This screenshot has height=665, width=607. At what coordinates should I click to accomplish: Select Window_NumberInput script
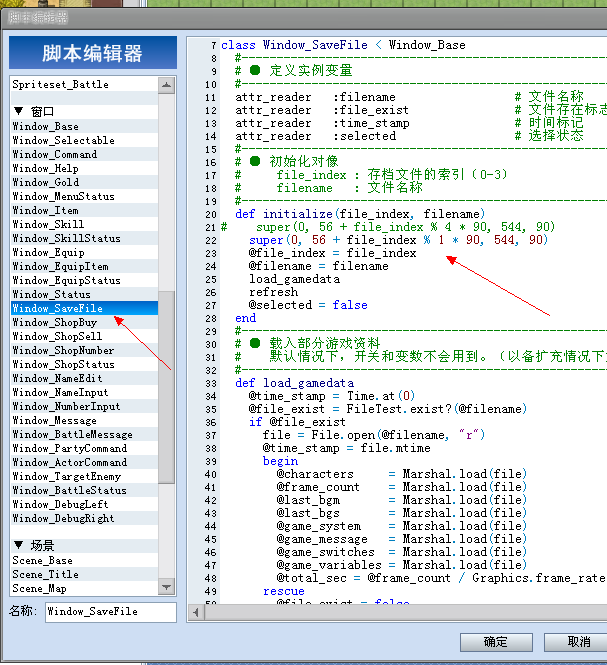84,406
